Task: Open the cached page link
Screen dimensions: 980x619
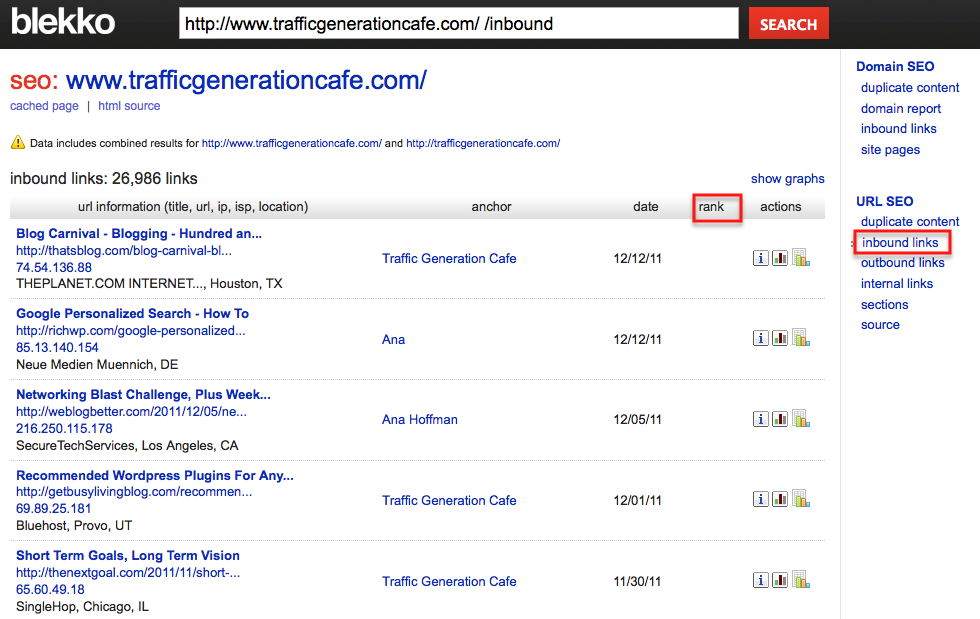Action: pyautogui.click(x=44, y=106)
